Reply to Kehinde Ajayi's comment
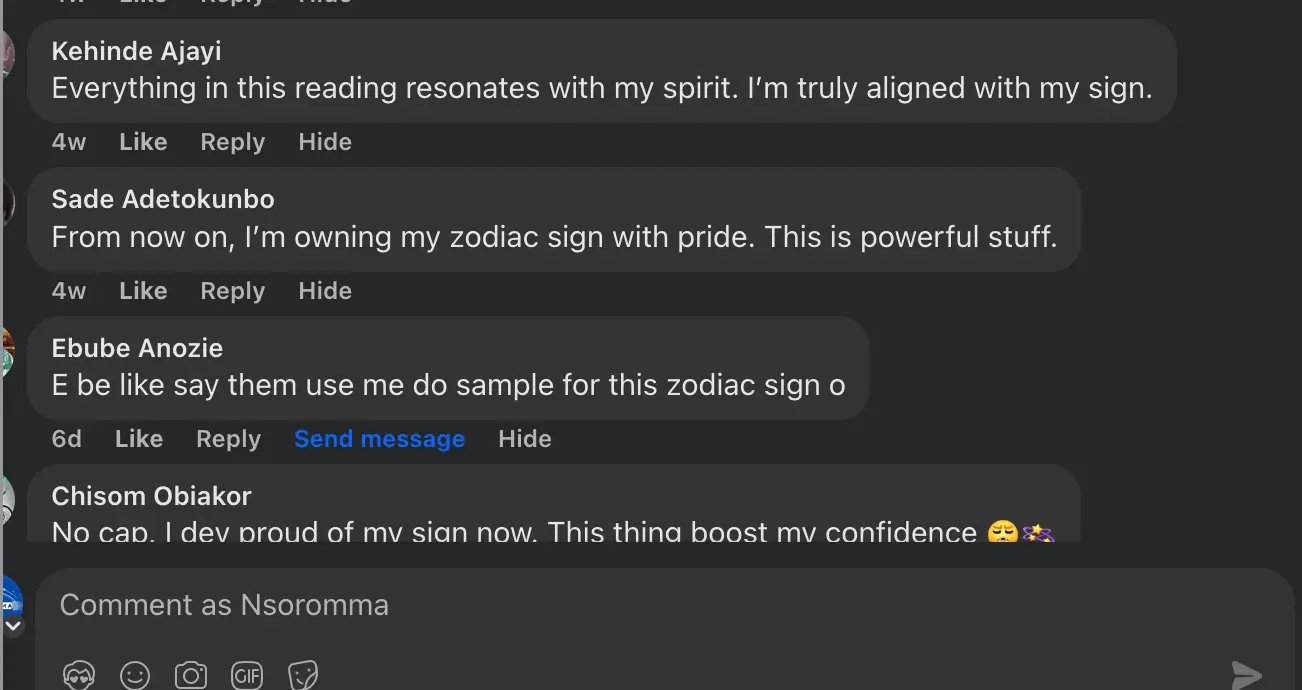The height and width of the screenshot is (690, 1302). click(x=232, y=141)
